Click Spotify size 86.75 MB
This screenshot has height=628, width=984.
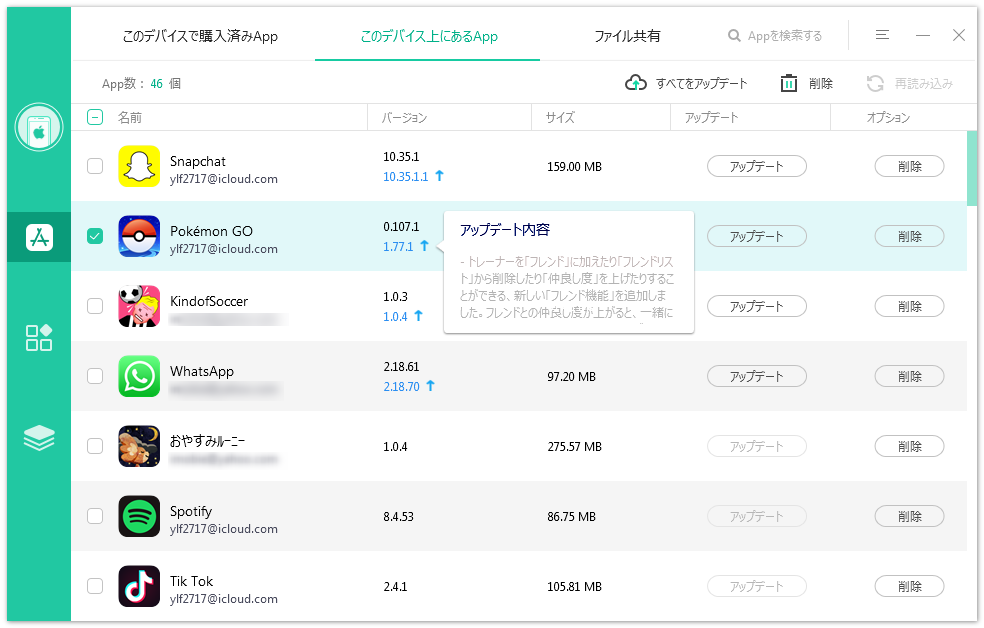click(x=572, y=516)
